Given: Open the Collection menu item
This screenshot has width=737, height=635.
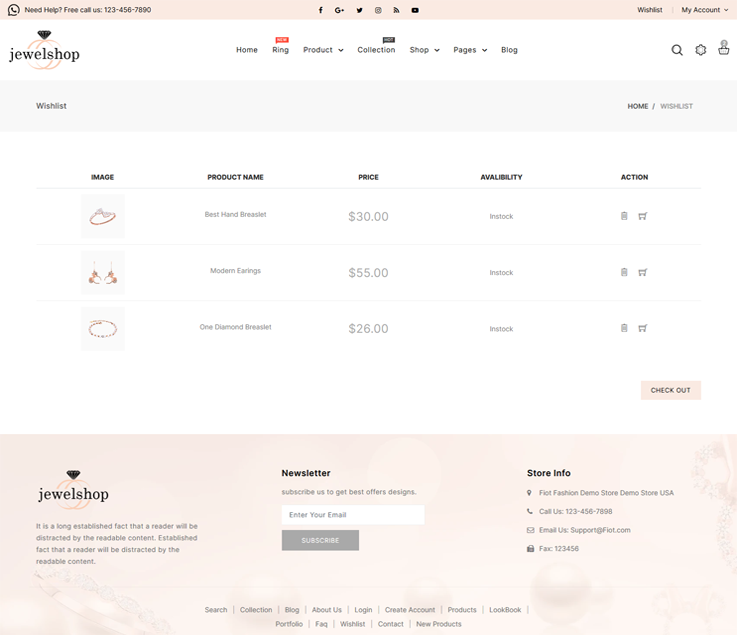Looking at the screenshot, I should [376, 50].
